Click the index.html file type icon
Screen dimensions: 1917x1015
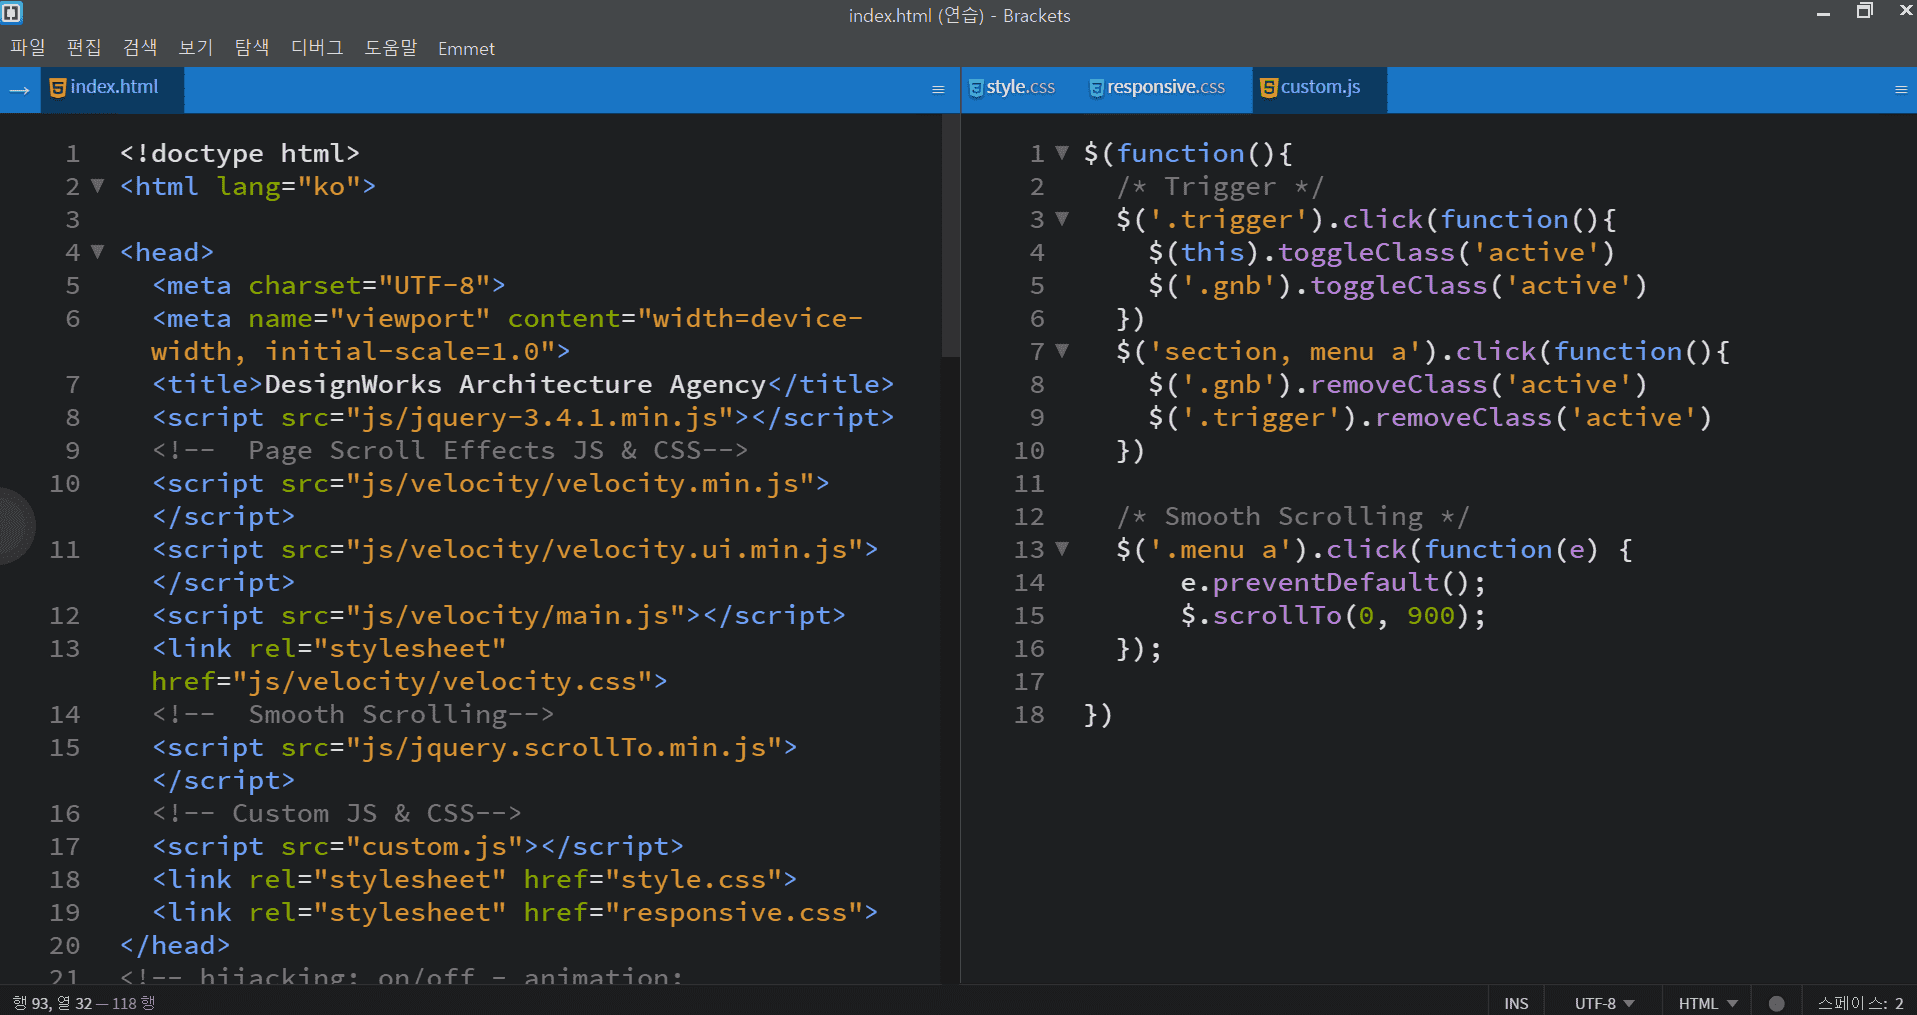(x=58, y=88)
